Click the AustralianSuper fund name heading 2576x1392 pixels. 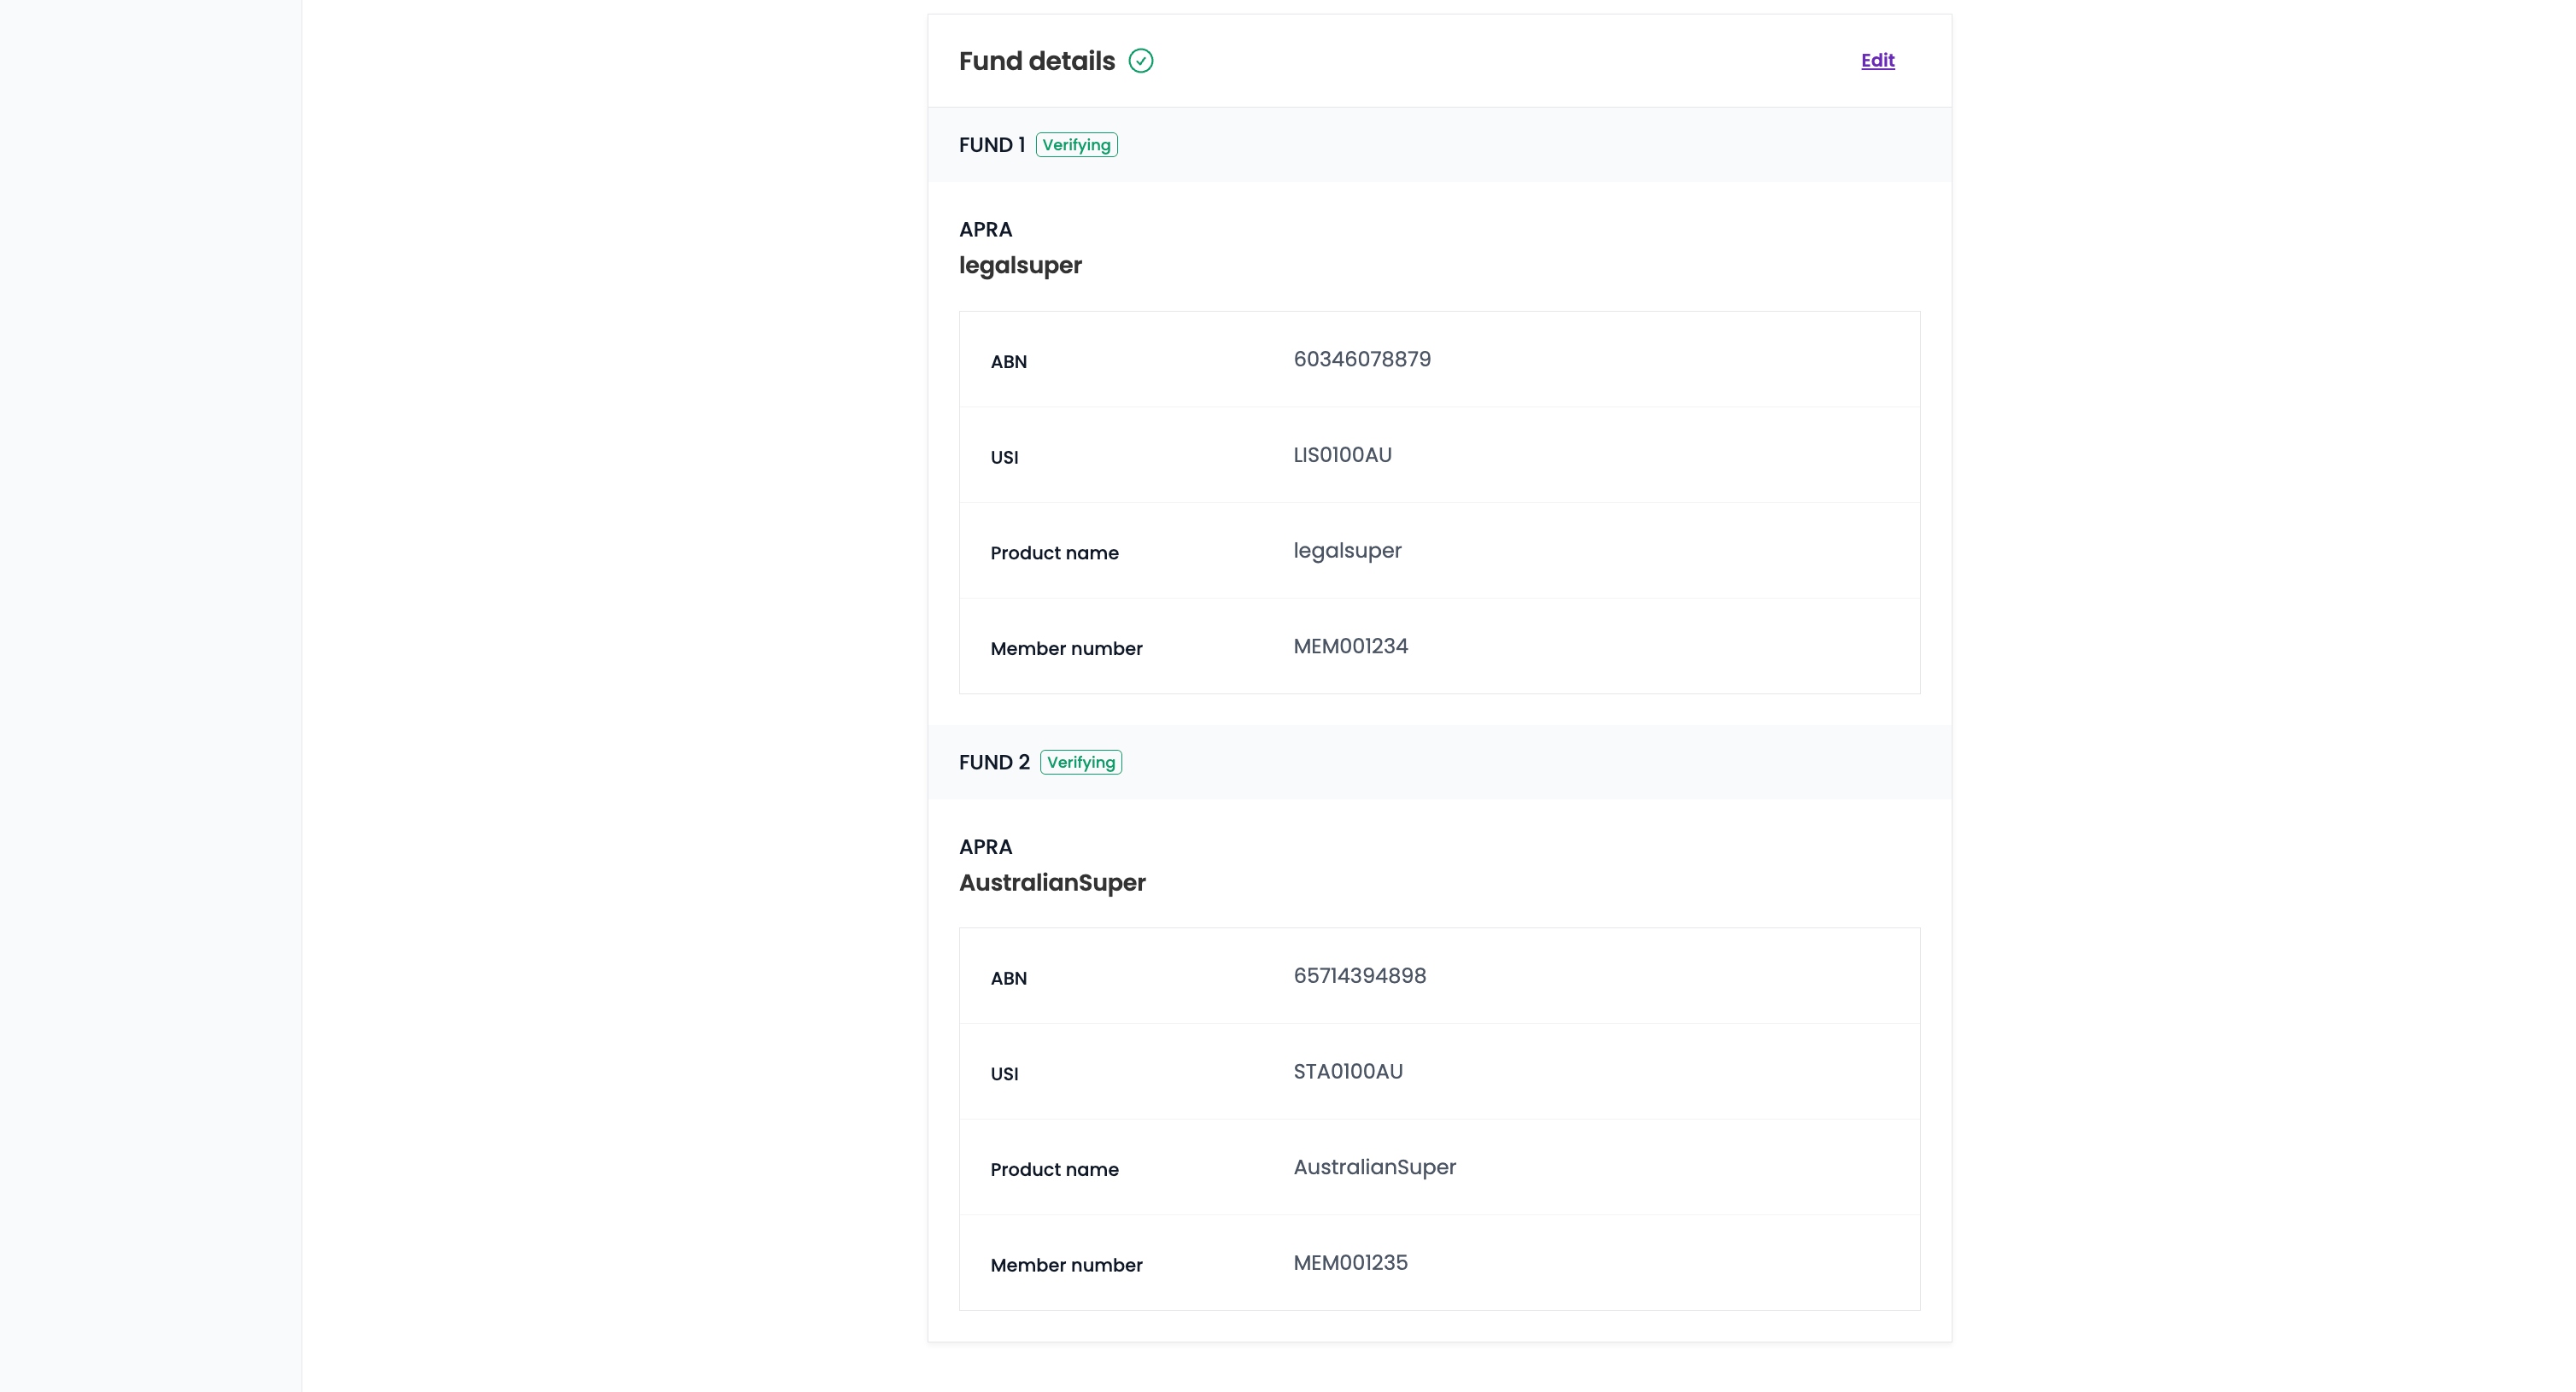[x=1052, y=882]
